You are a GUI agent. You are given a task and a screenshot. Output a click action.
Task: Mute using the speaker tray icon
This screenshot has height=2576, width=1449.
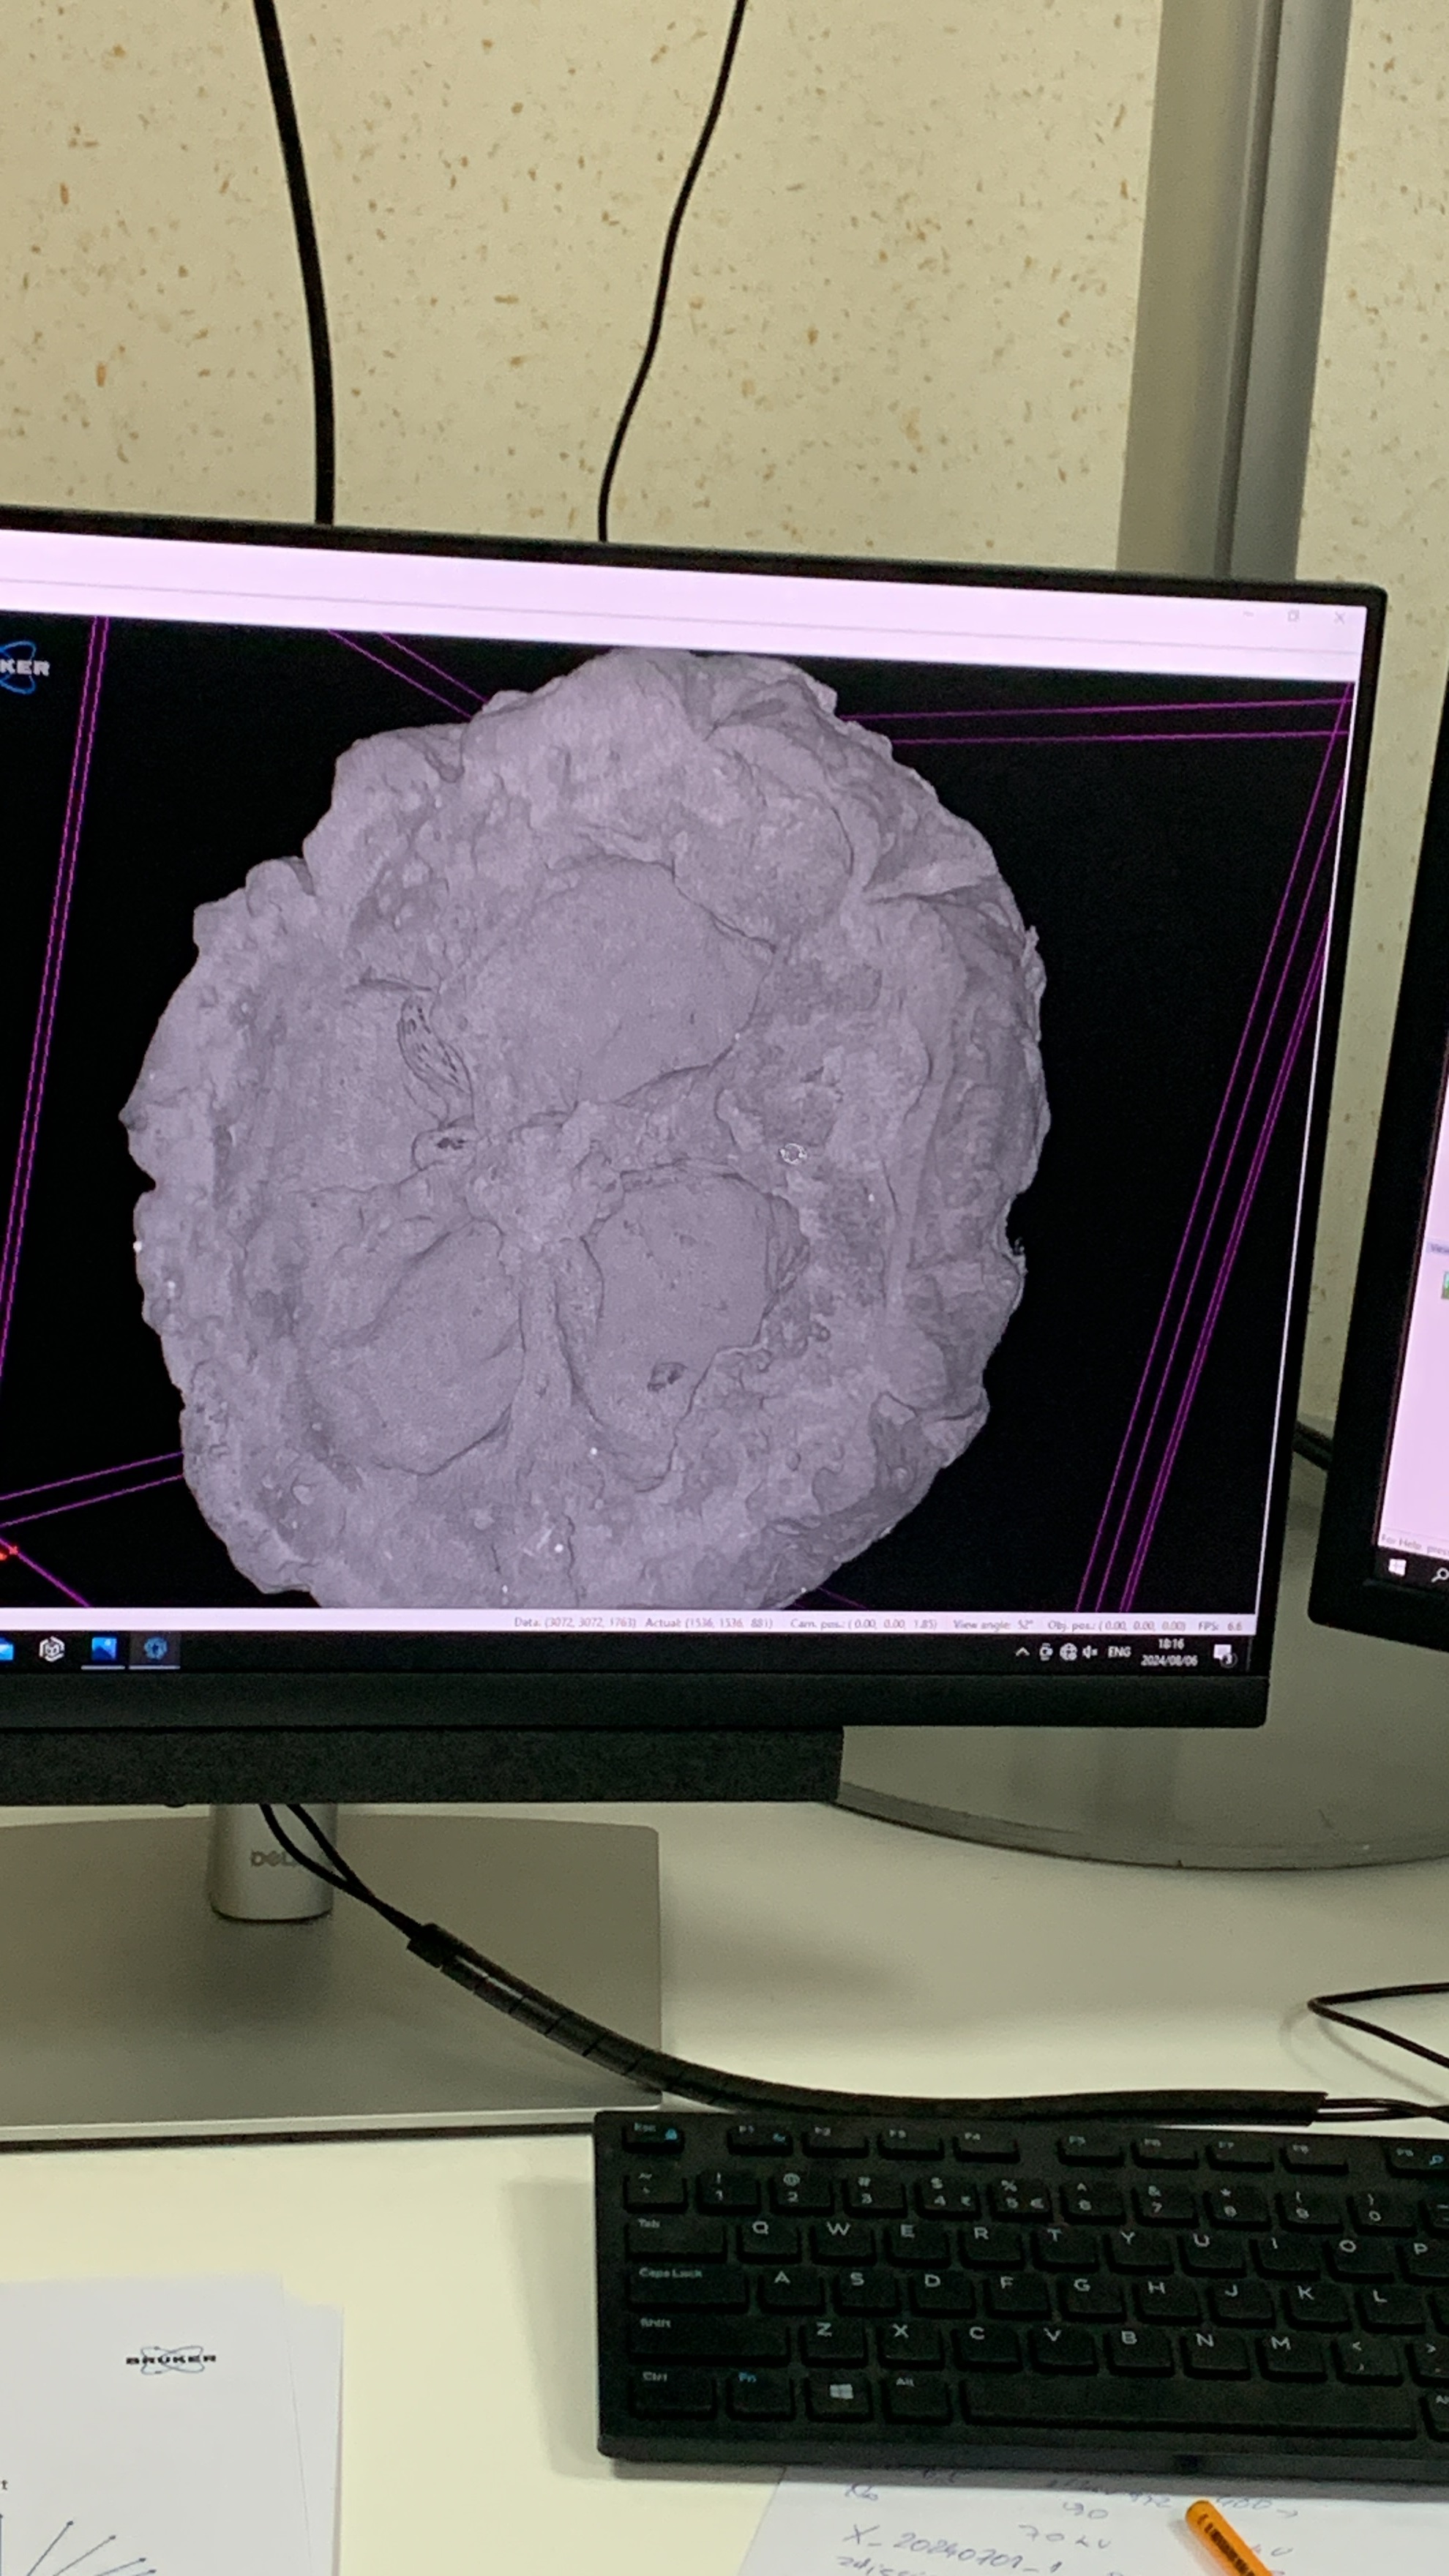coord(1089,1652)
